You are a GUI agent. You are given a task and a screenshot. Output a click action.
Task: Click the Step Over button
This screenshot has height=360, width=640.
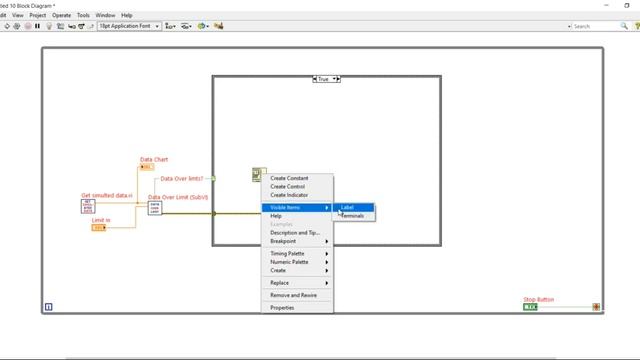81,26
